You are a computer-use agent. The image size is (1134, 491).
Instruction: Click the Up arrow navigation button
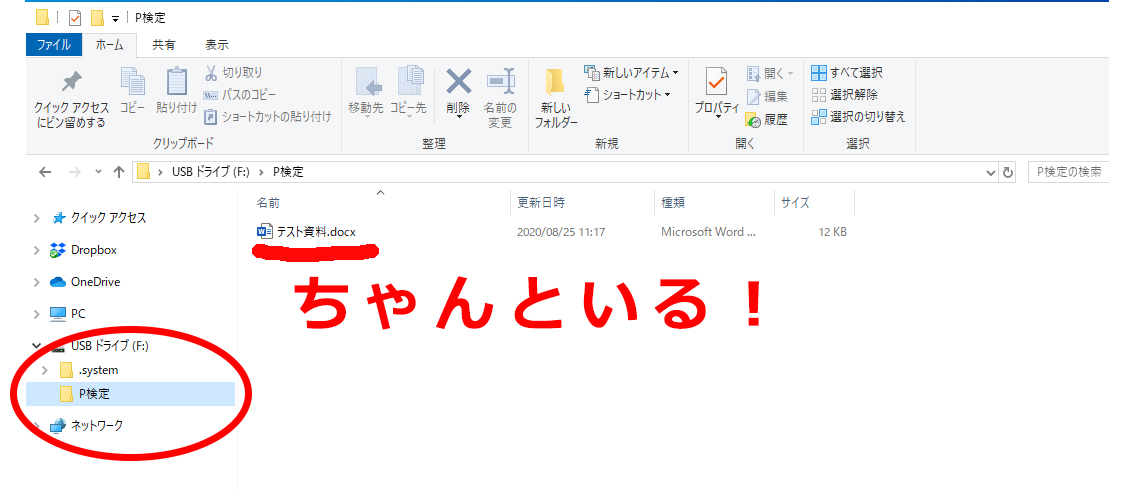tap(119, 172)
